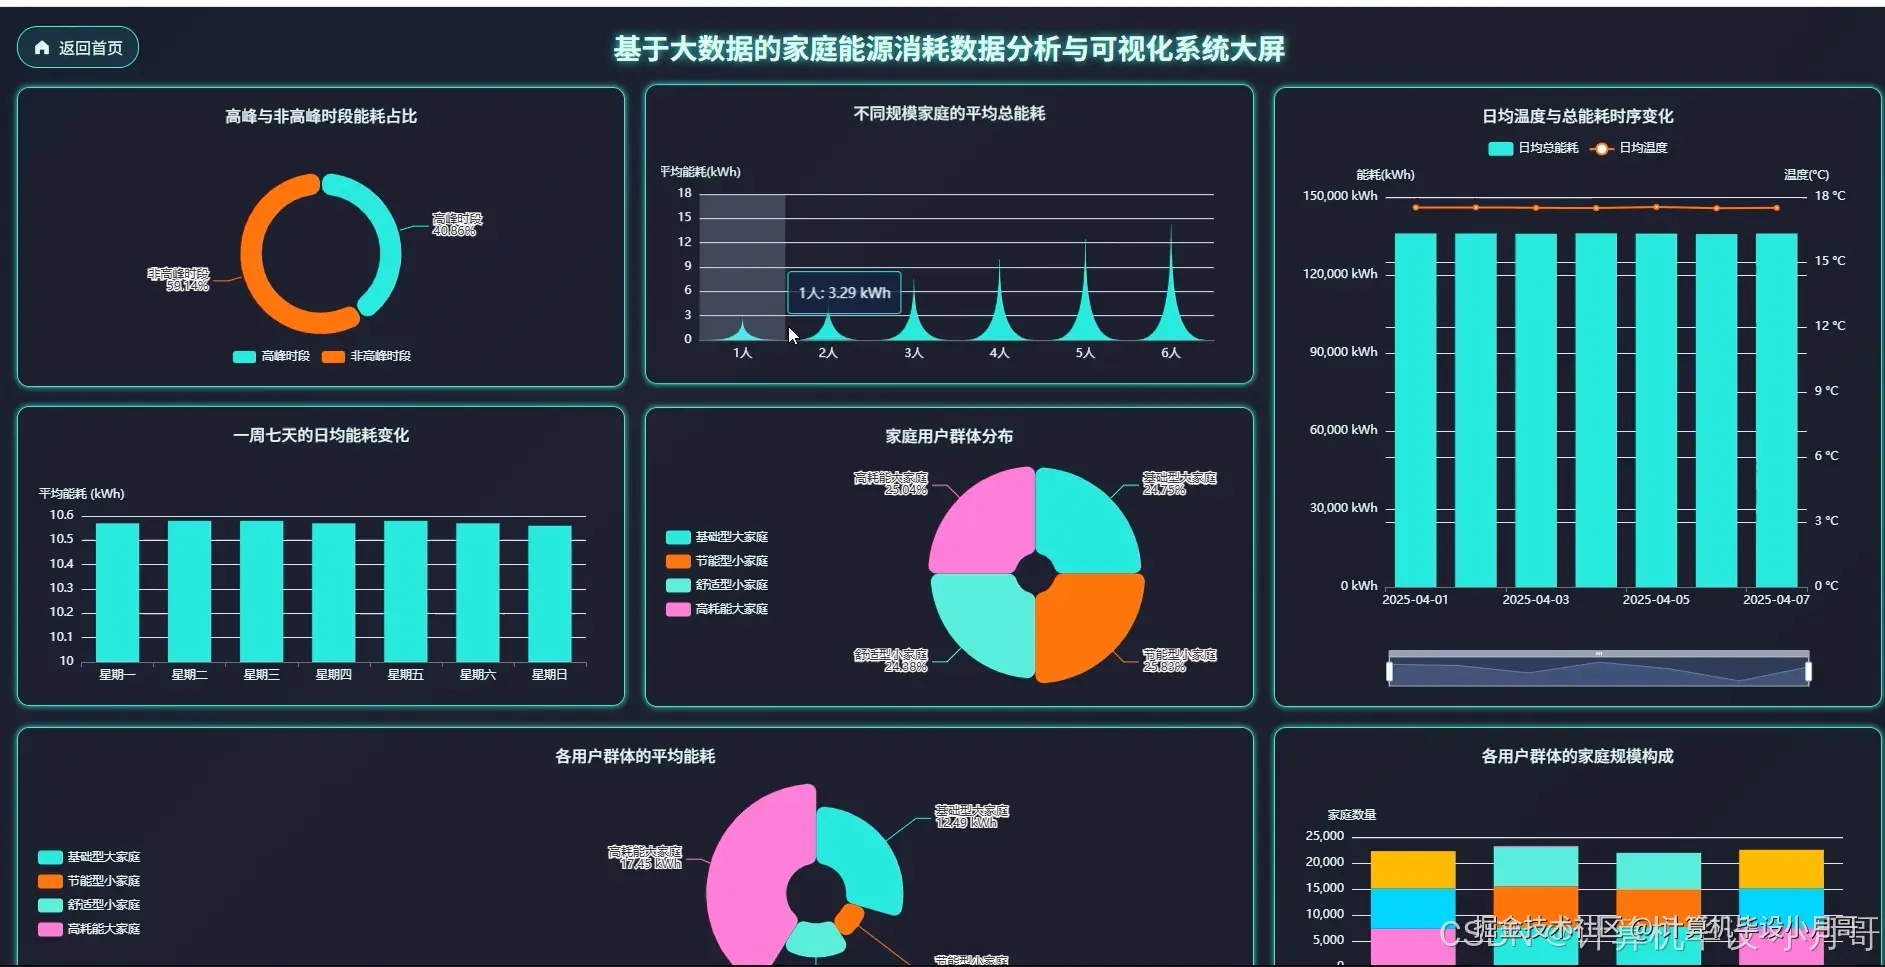Click the 基础型大家庭 legend icon in 家庭用户群体分布
Screen dimensions: 1885x967
click(x=676, y=536)
